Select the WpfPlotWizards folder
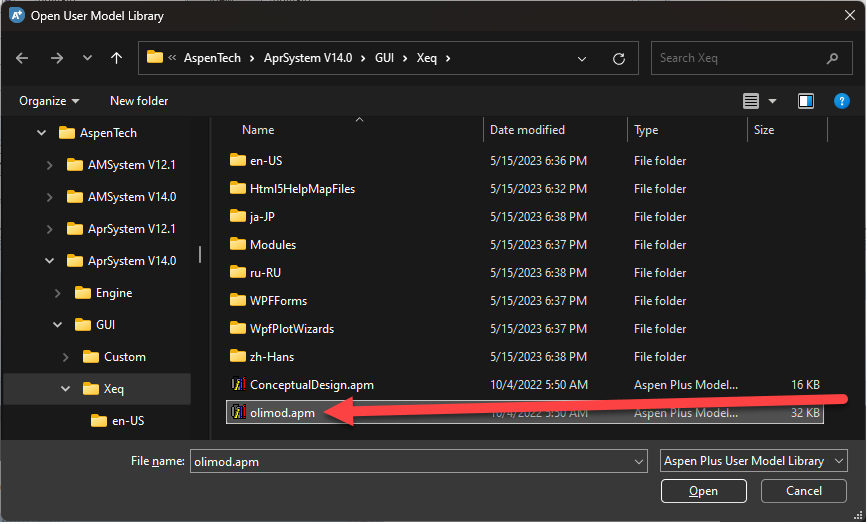This screenshot has width=867, height=524. [x=291, y=329]
